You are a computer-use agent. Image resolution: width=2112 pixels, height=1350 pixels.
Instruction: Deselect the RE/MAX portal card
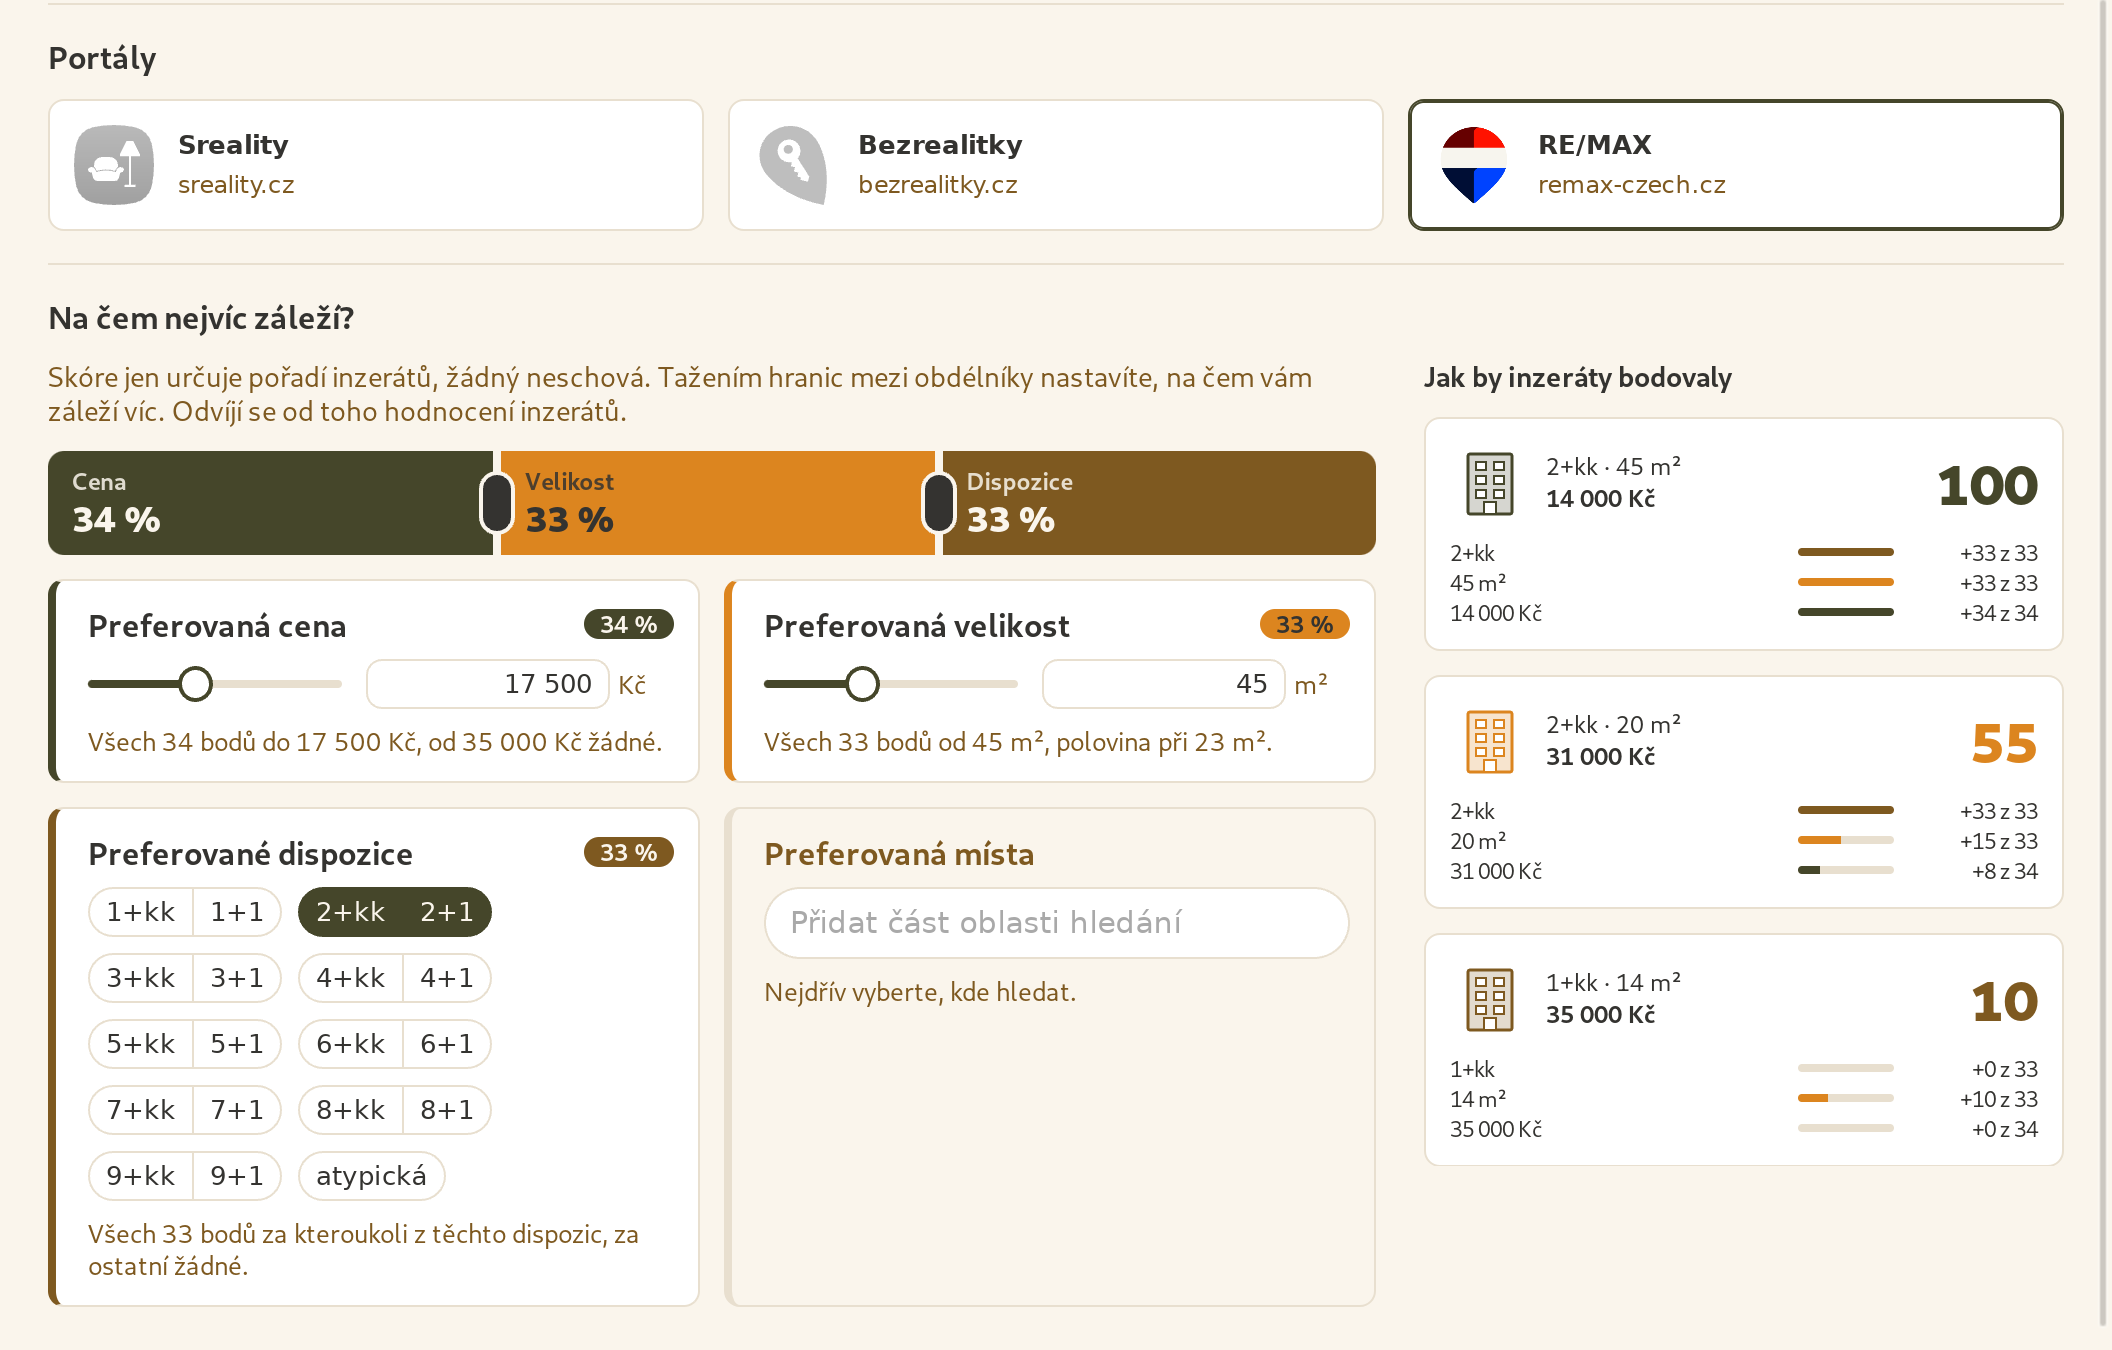coord(1736,165)
